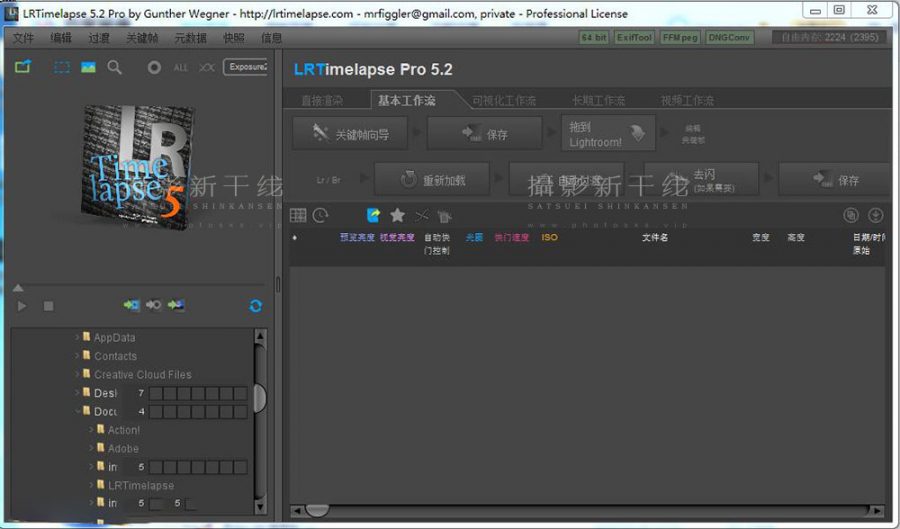This screenshot has width=900, height=529.
Task: Click the folder tree scrollbar up arrow
Action: tap(260, 336)
